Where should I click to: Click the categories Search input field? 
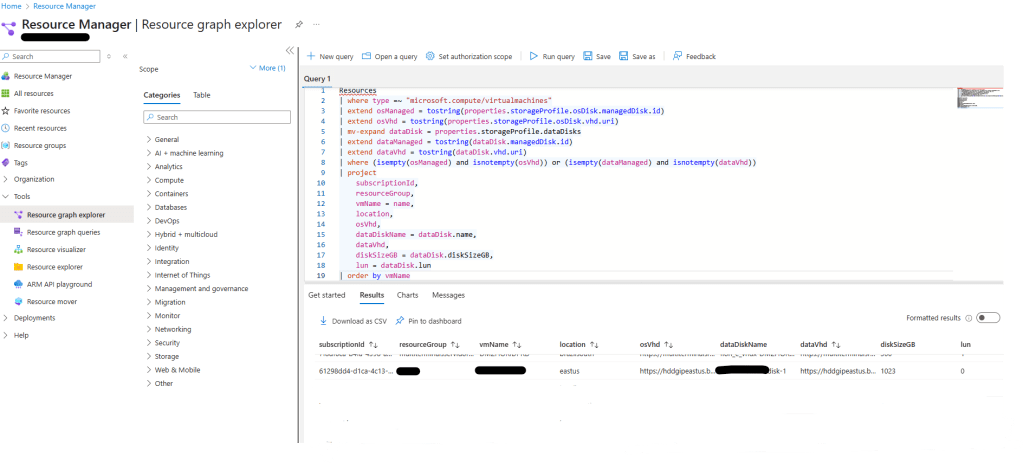216,117
